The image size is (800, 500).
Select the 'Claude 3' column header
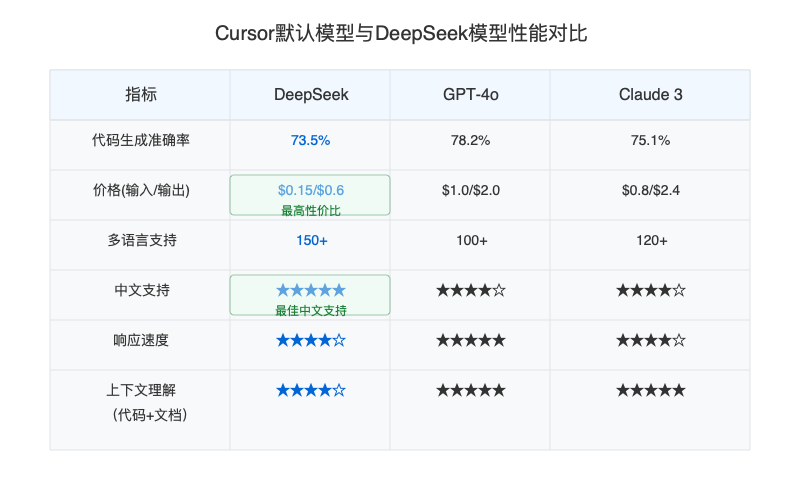click(x=650, y=94)
